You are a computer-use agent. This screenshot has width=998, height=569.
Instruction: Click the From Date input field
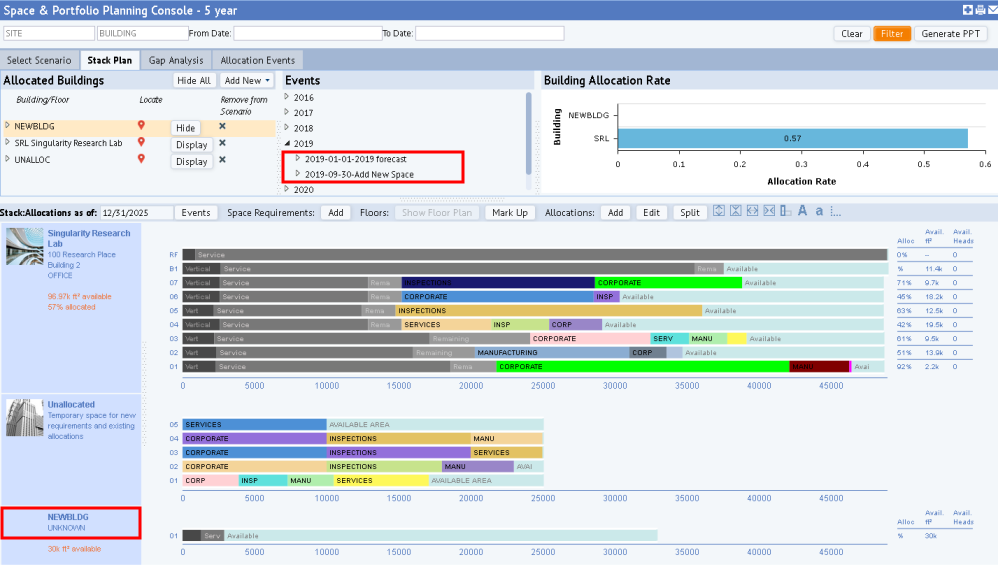(306, 33)
